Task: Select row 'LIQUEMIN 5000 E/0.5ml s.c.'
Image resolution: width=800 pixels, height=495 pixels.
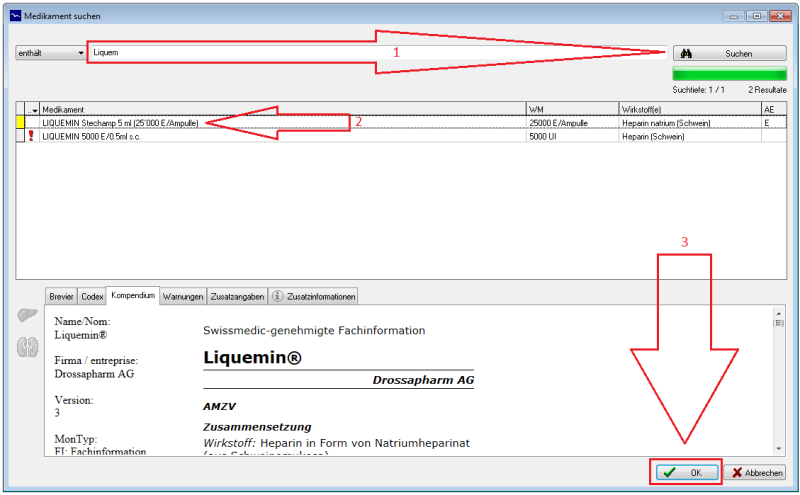Action: (401, 136)
